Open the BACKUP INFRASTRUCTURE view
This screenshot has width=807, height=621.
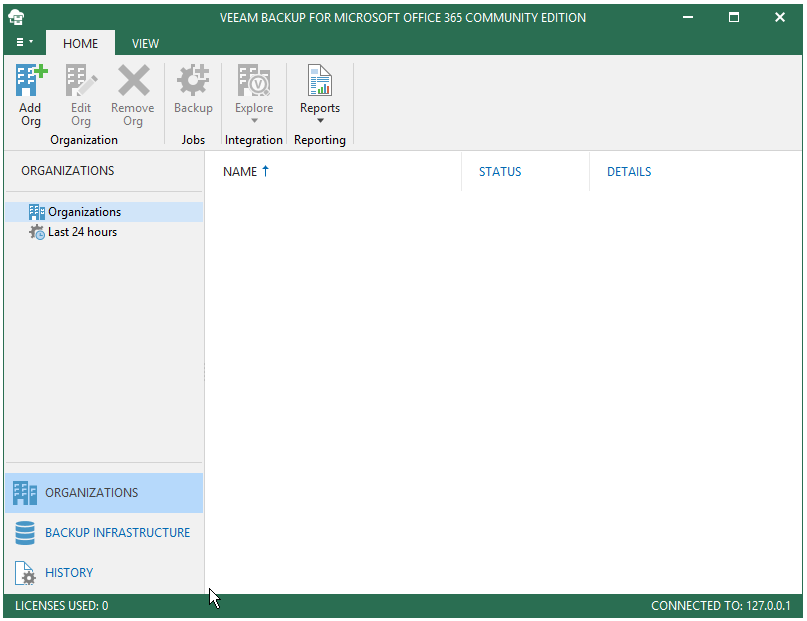pyautogui.click(x=104, y=533)
